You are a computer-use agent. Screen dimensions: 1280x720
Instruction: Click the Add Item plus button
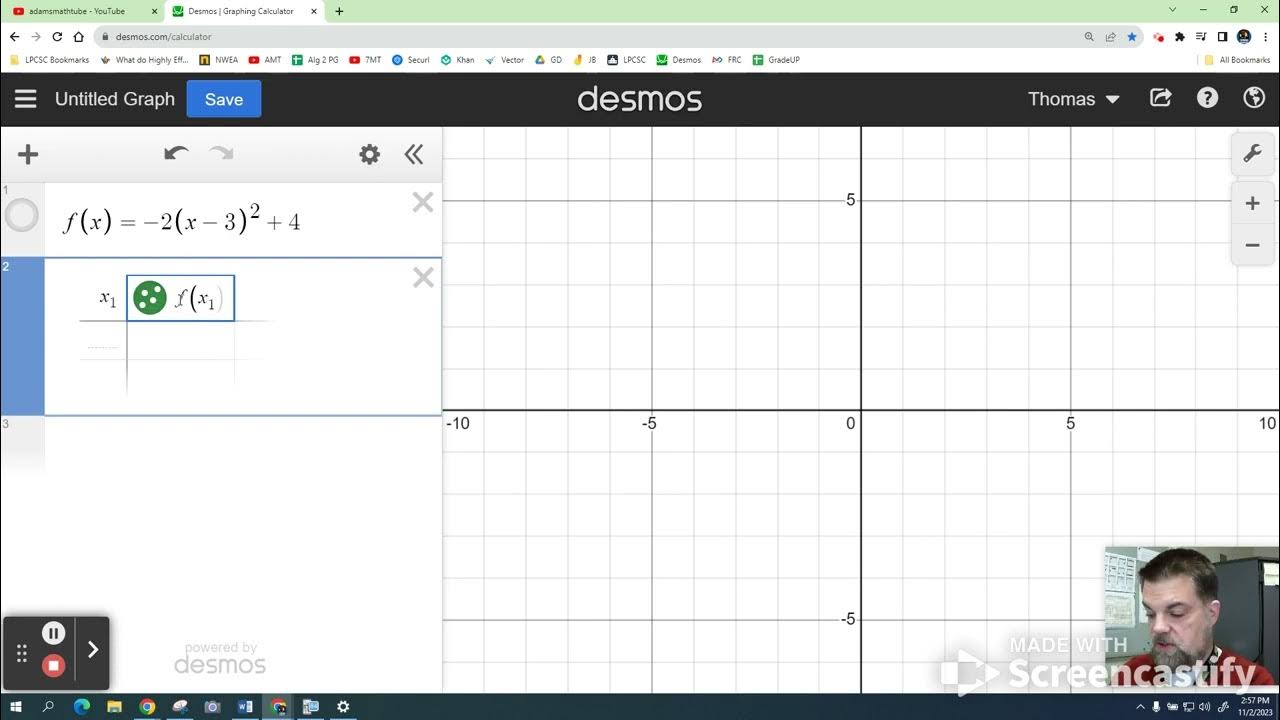28,154
